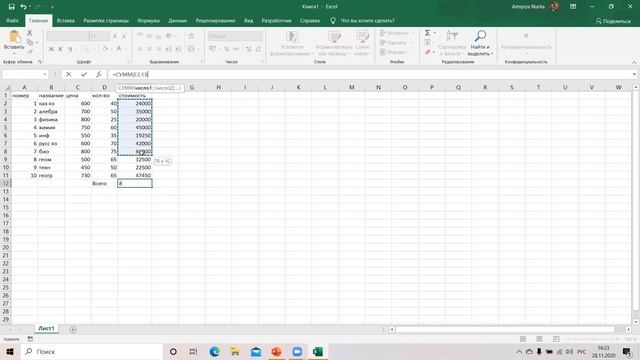Image resolution: width=640 pixels, height=360 pixels.
Task: Open the Insert cells (Вставить) dropdown
Action: [397, 33]
